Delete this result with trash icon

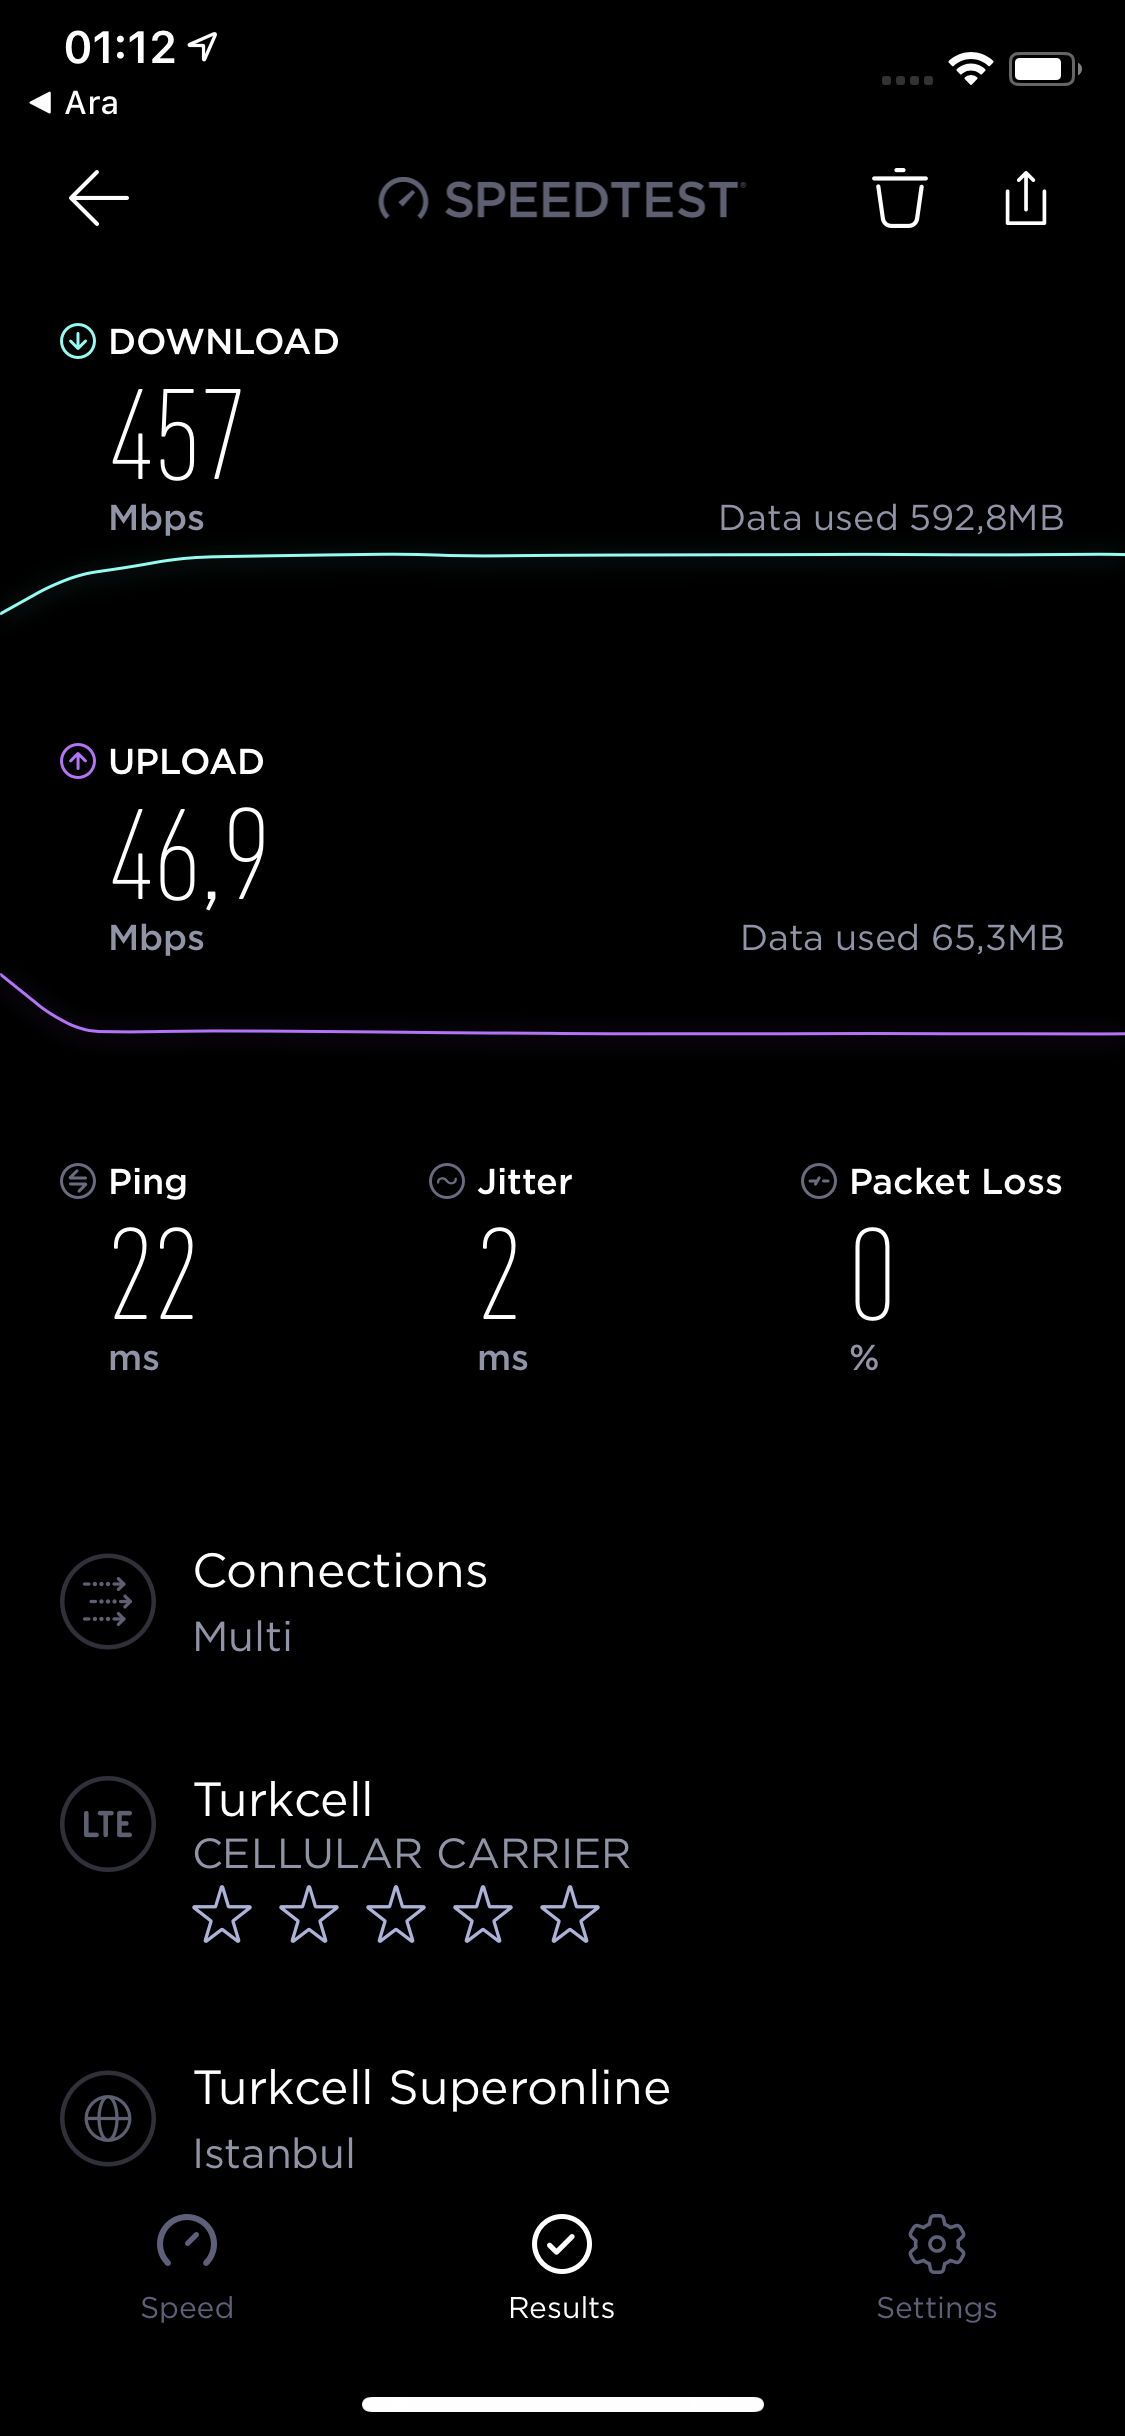899,198
